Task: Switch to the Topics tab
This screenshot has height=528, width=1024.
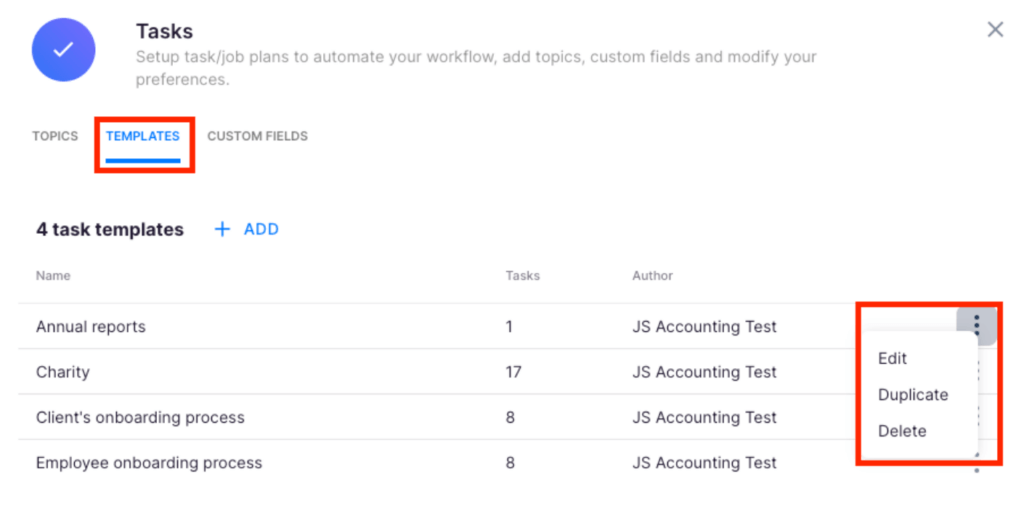Action: (55, 136)
